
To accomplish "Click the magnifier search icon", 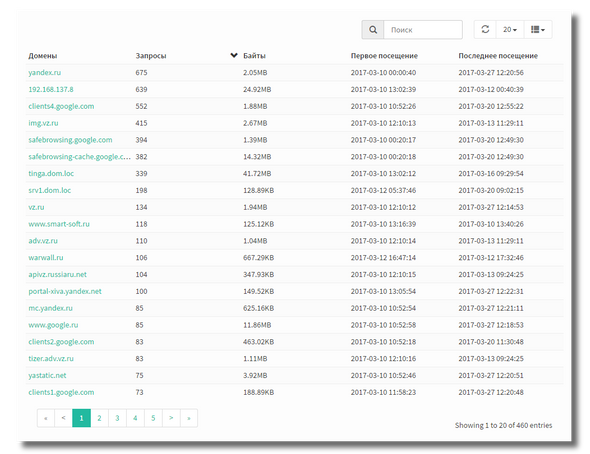I will tap(373, 30).
